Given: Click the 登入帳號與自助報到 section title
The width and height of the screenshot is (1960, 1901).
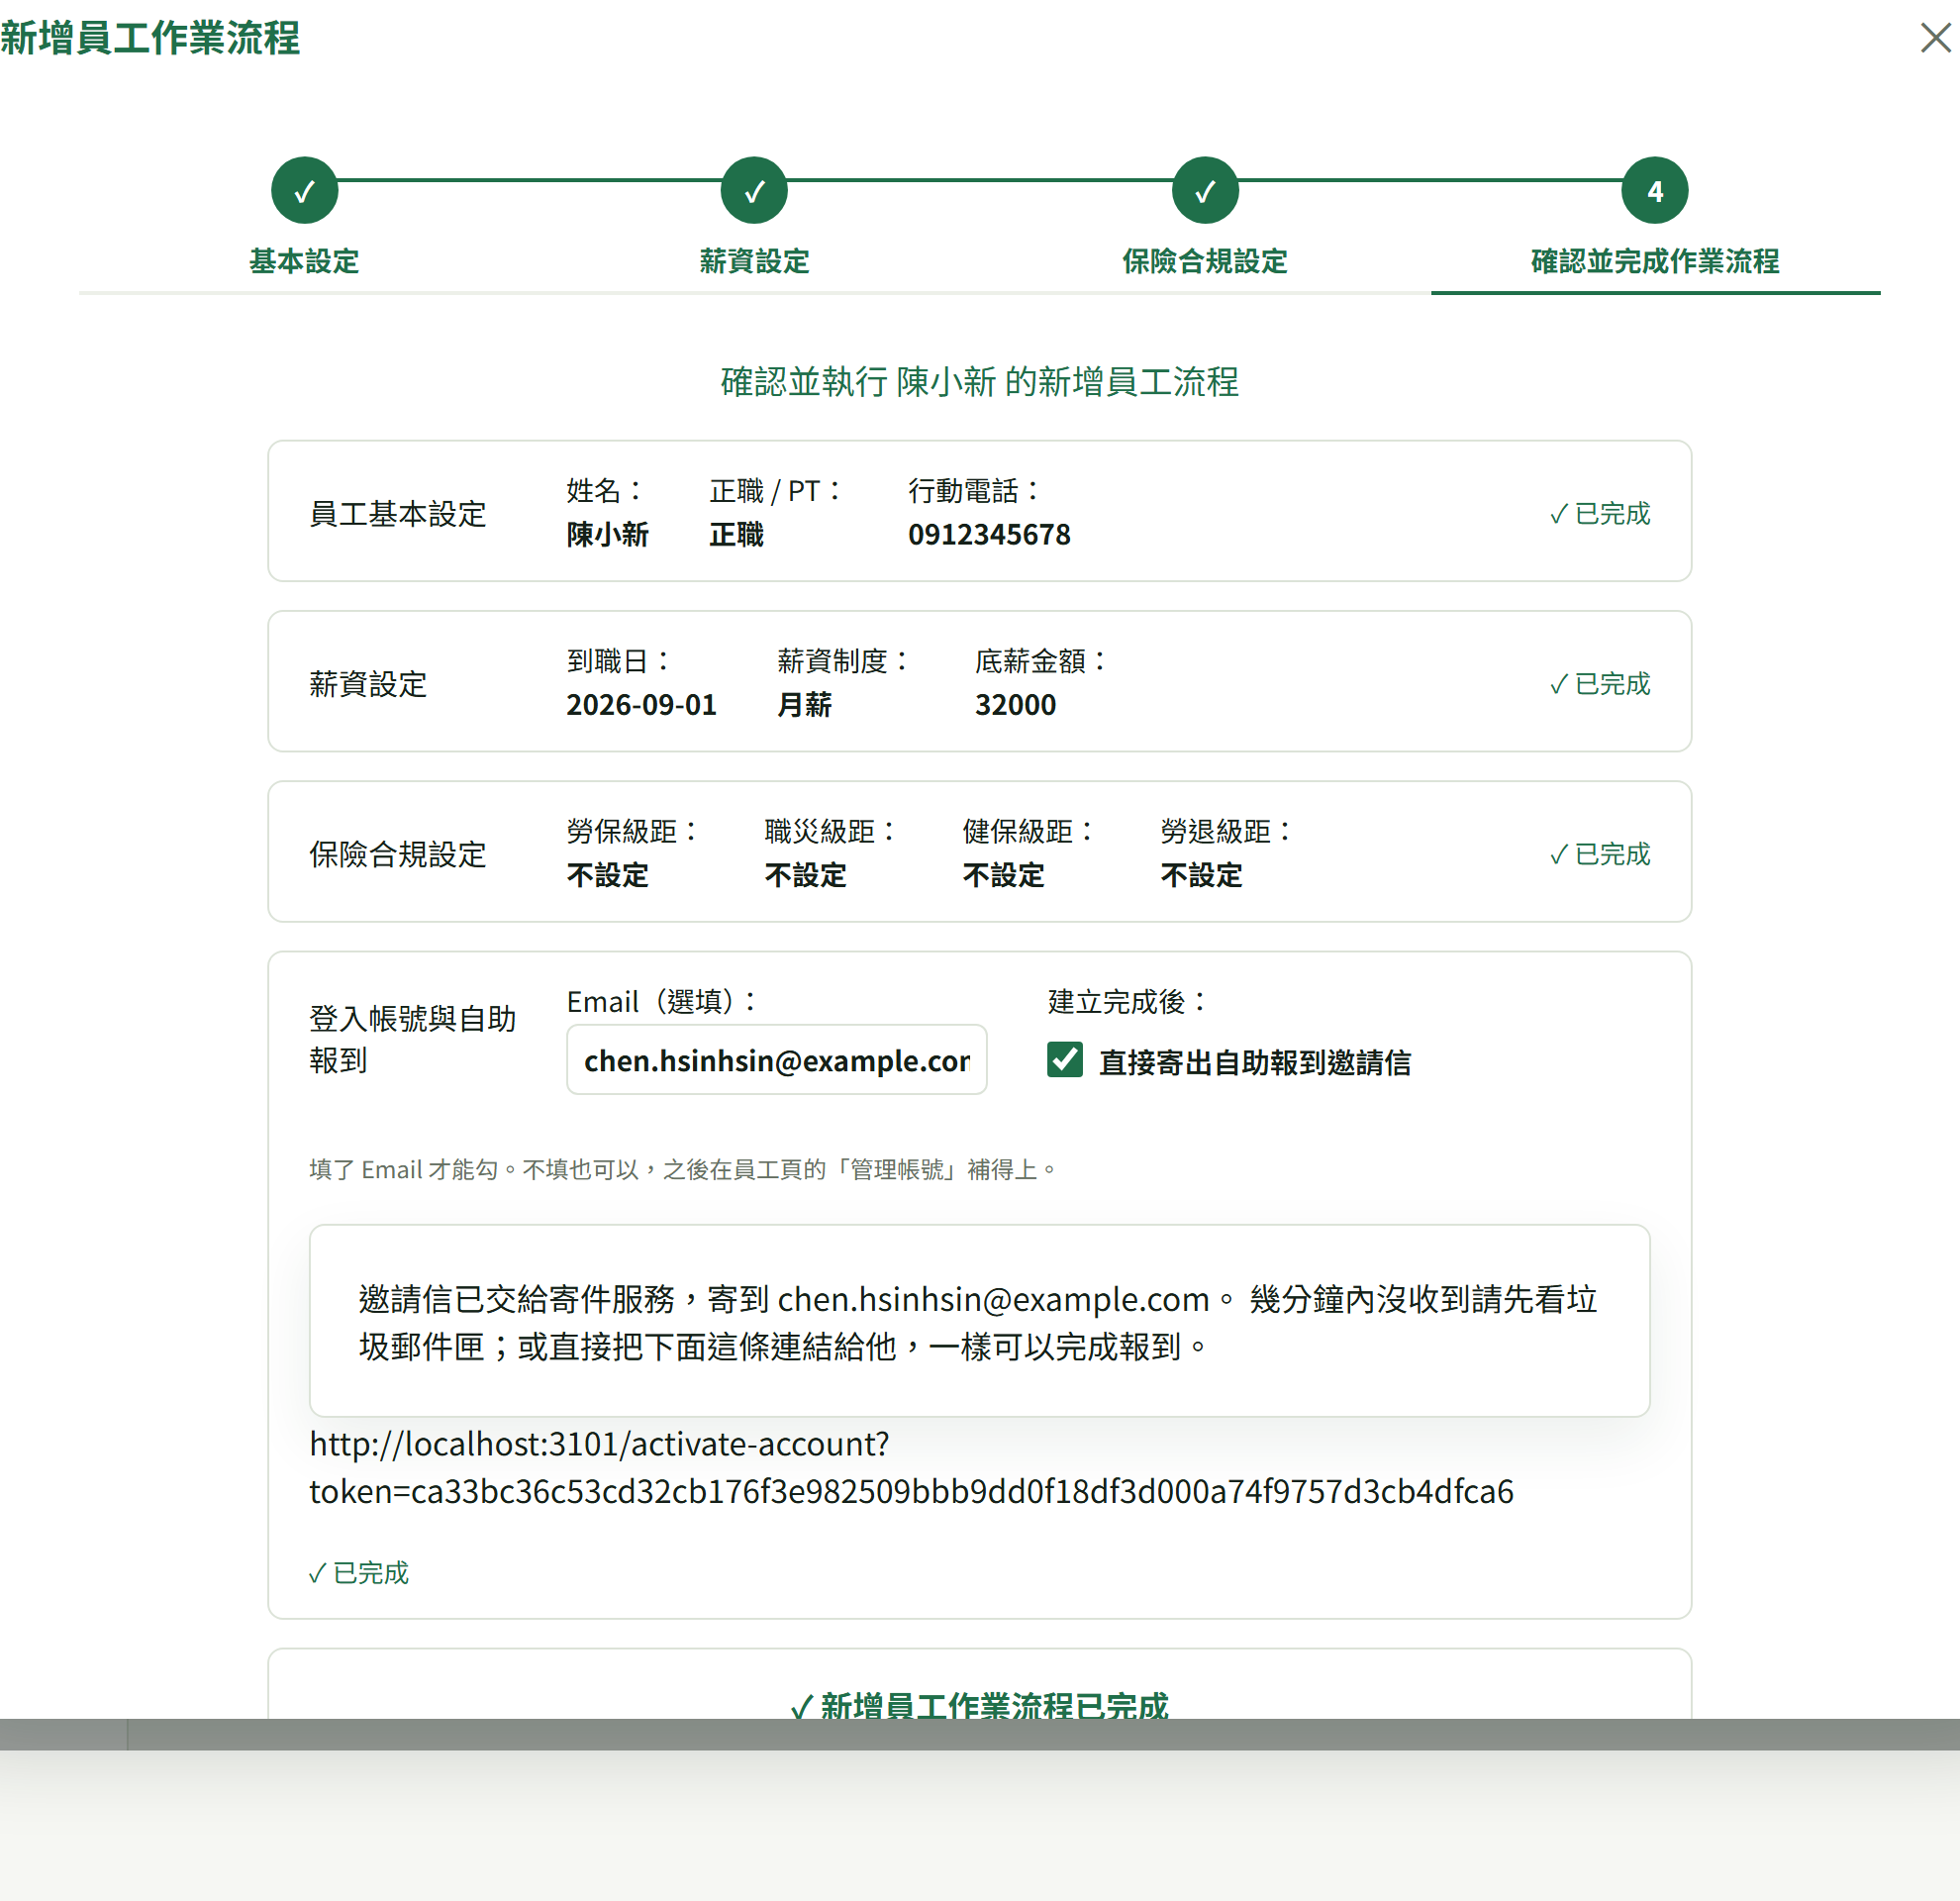Looking at the screenshot, I should click(x=413, y=1039).
